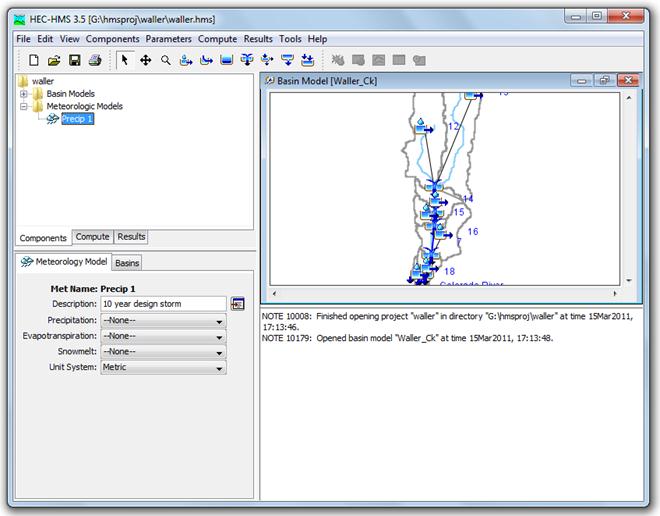The width and height of the screenshot is (660, 516).
Task: Open the Precipitation method dropdown
Action: pyautogui.click(x=163, y=321)
